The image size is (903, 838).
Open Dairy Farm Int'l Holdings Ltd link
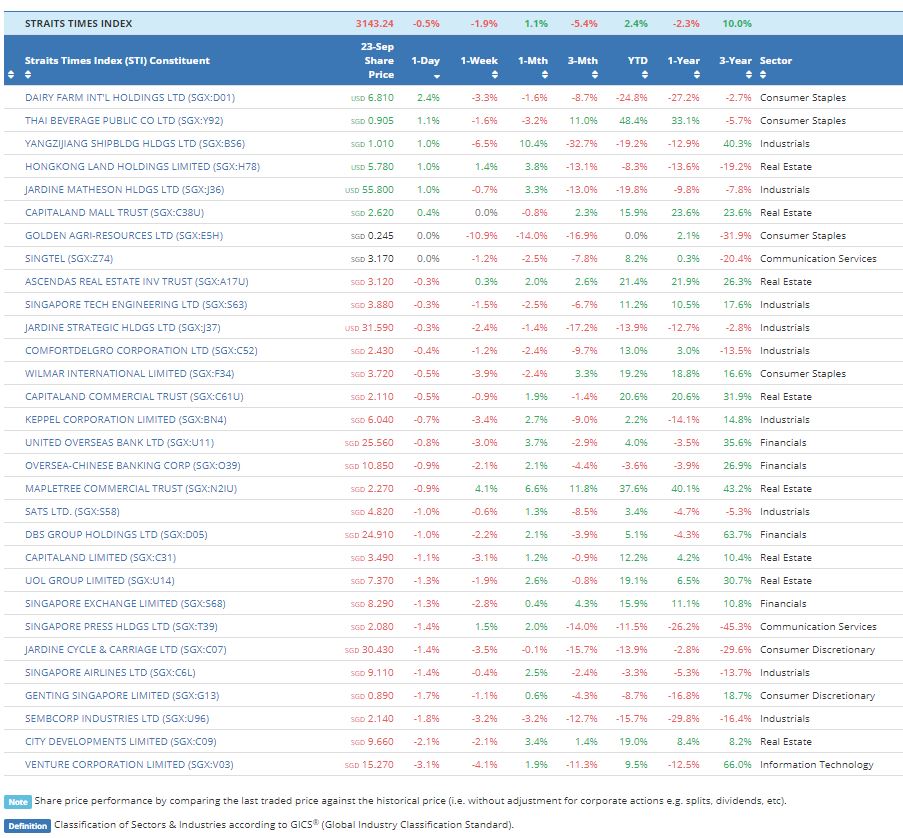pyautogui.click(x=130, y=97)
